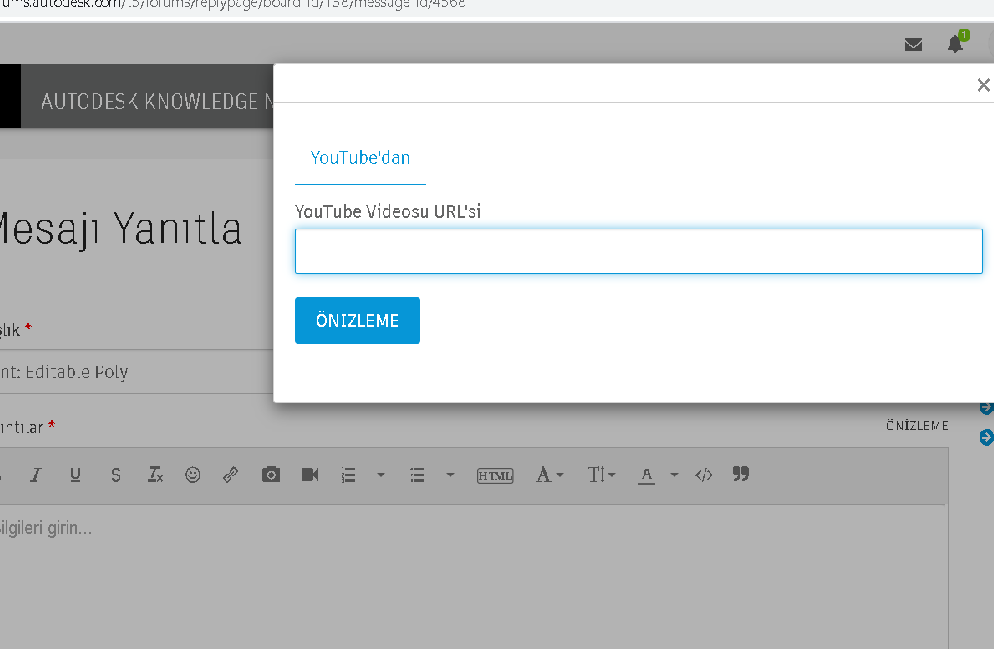Click the subject field containing Editable Poly

coord(136,371)
